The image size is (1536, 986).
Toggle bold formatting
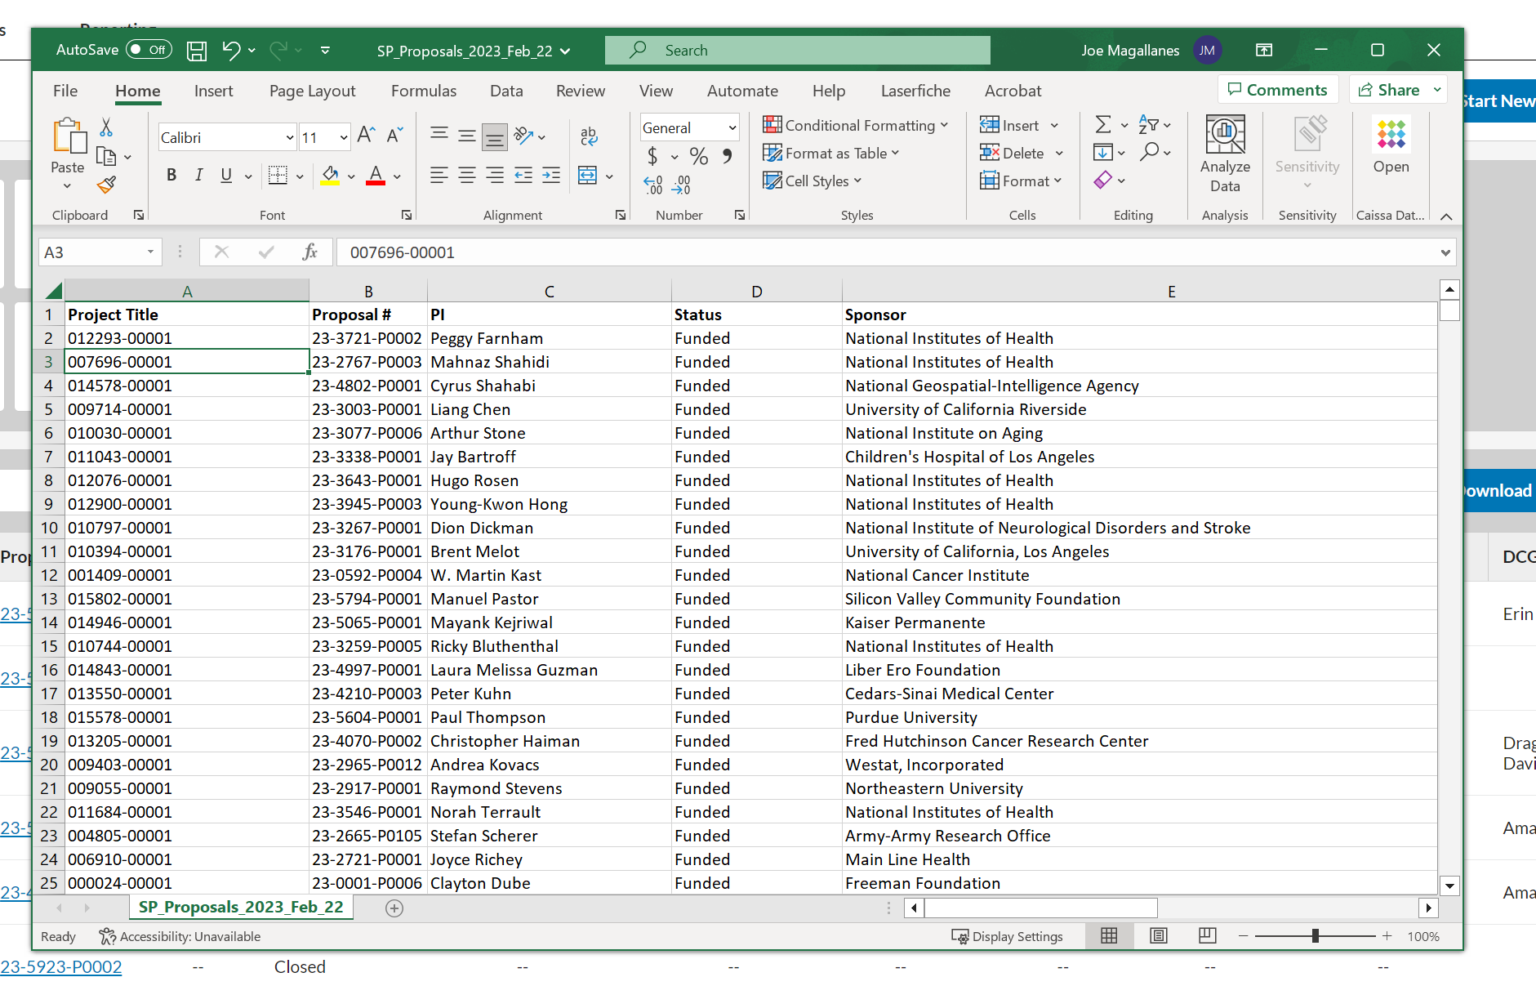(x=170, y=175)
